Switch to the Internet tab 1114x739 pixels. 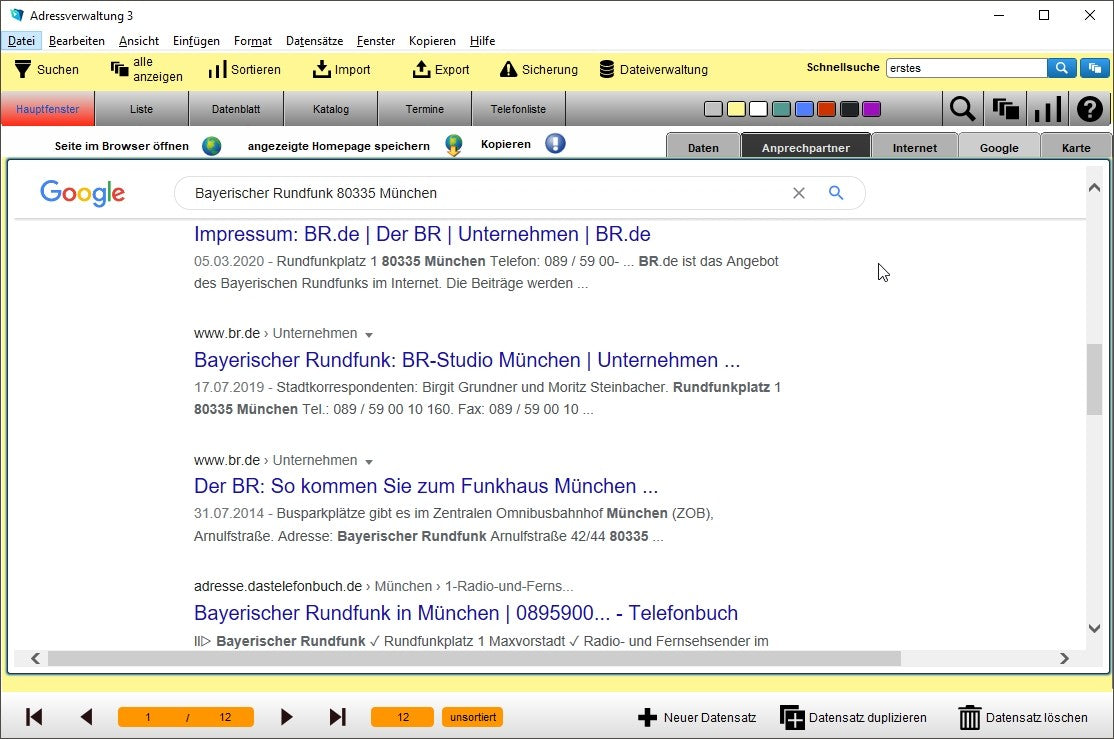pyautogui.click(x=914, y=147)
